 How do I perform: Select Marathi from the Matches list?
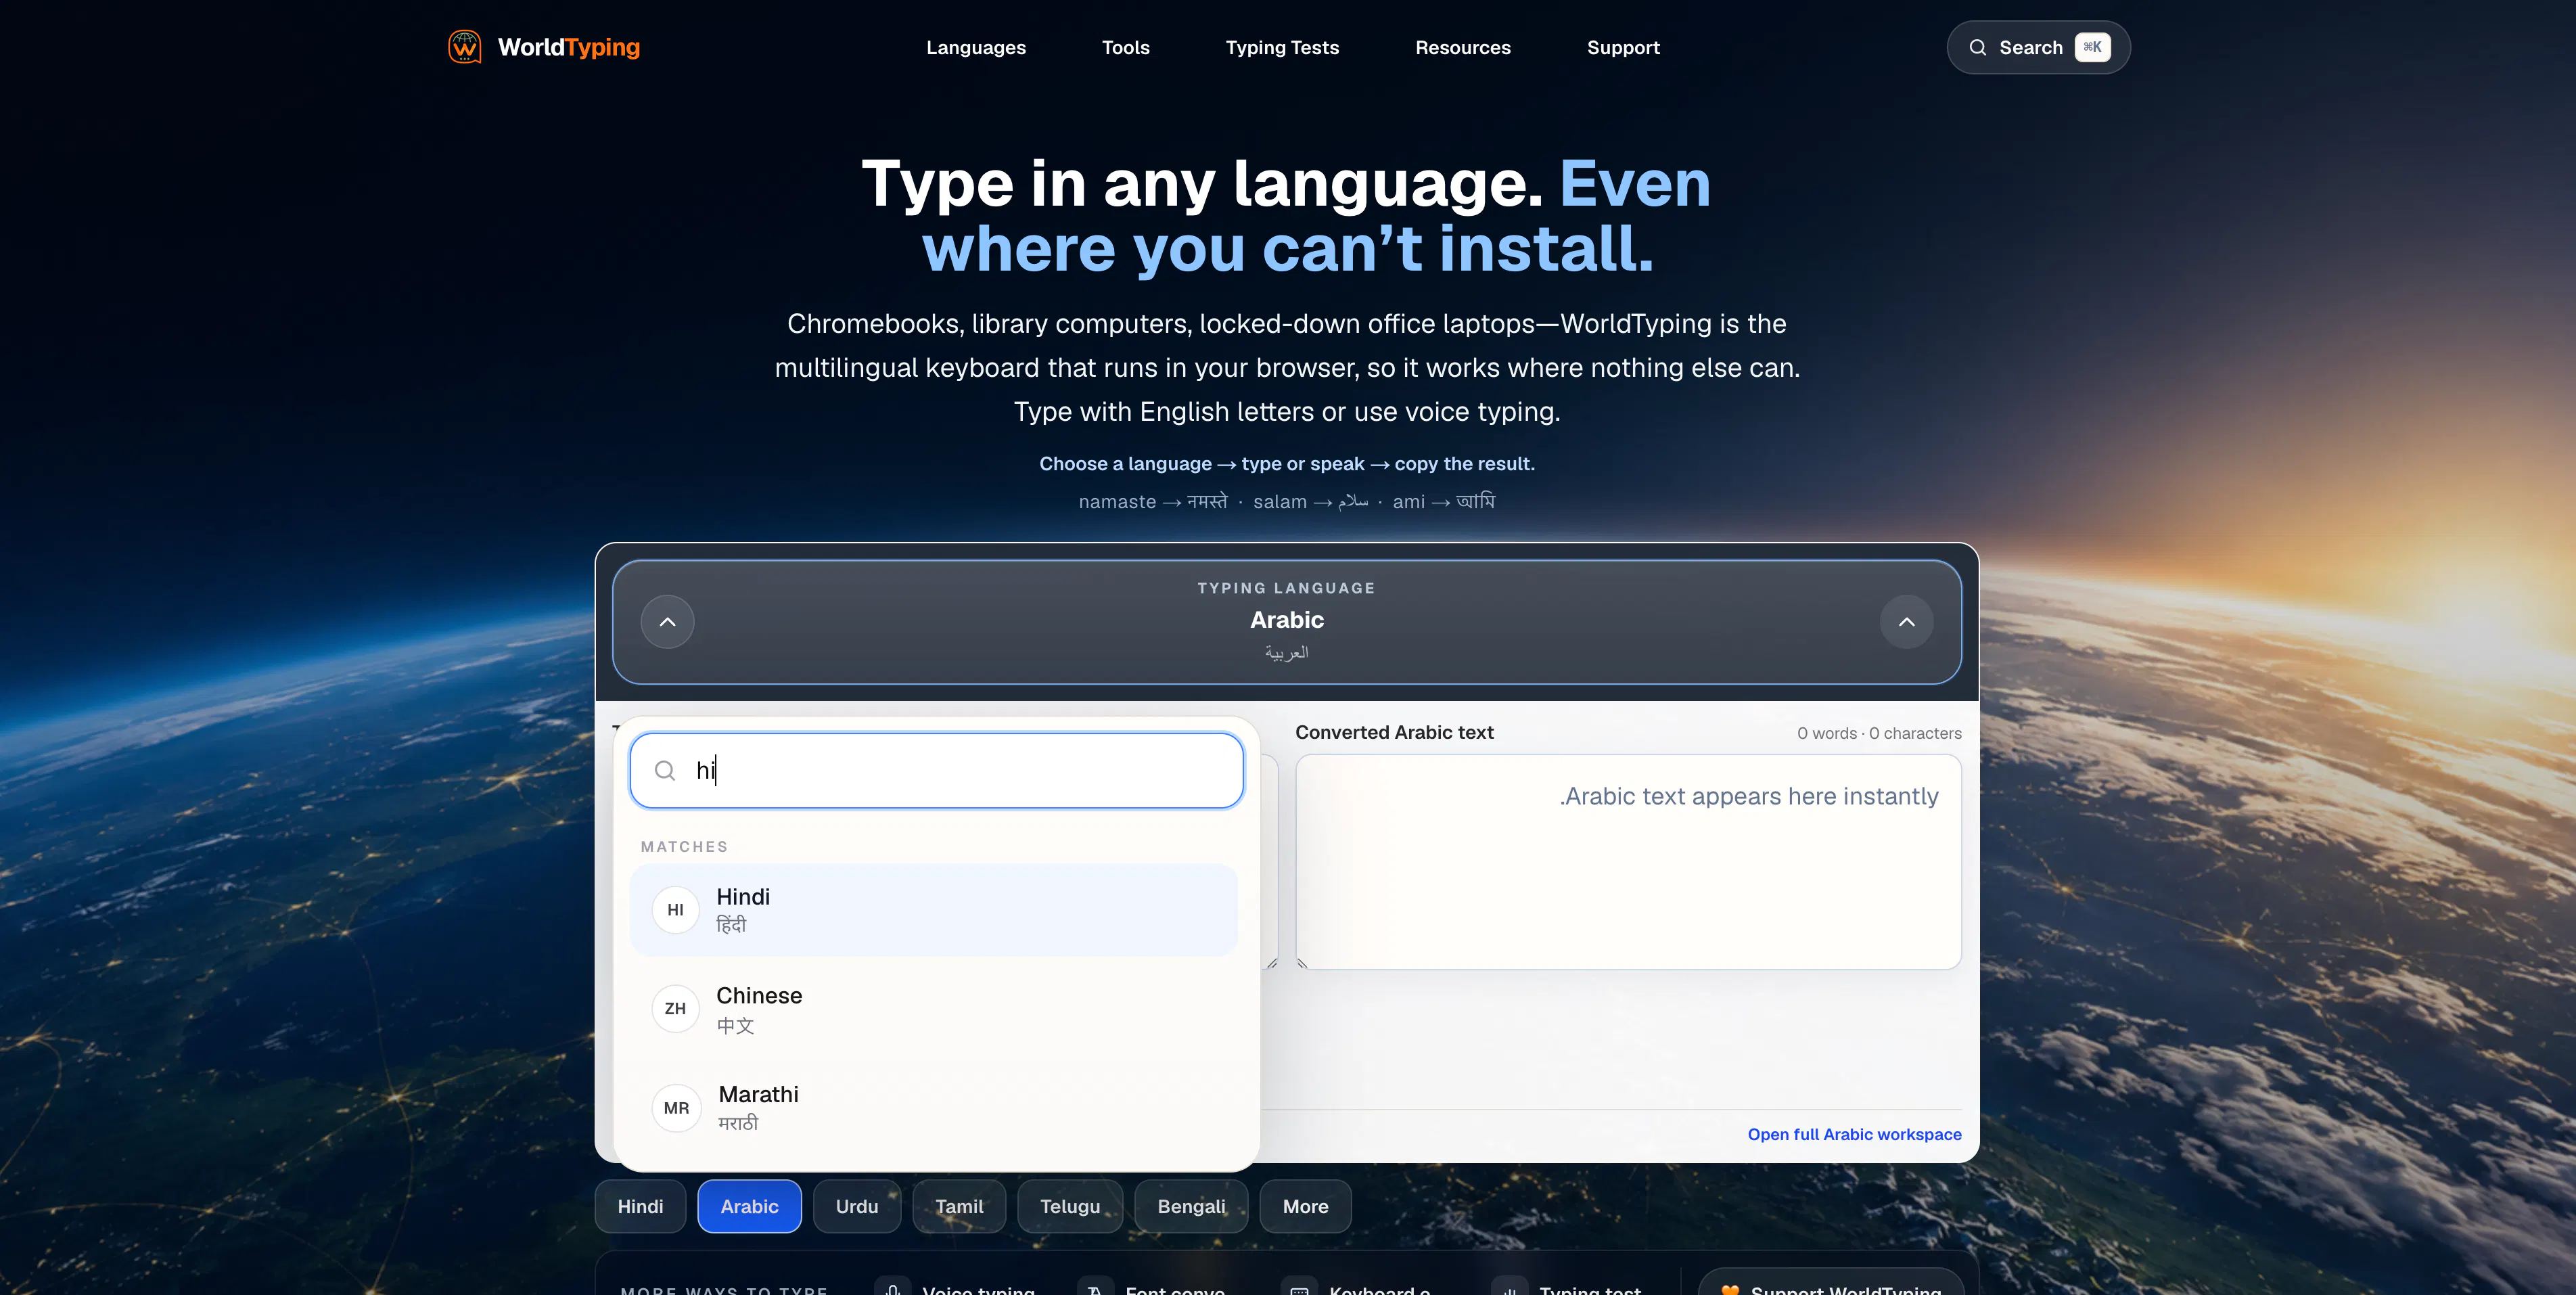934,1108
